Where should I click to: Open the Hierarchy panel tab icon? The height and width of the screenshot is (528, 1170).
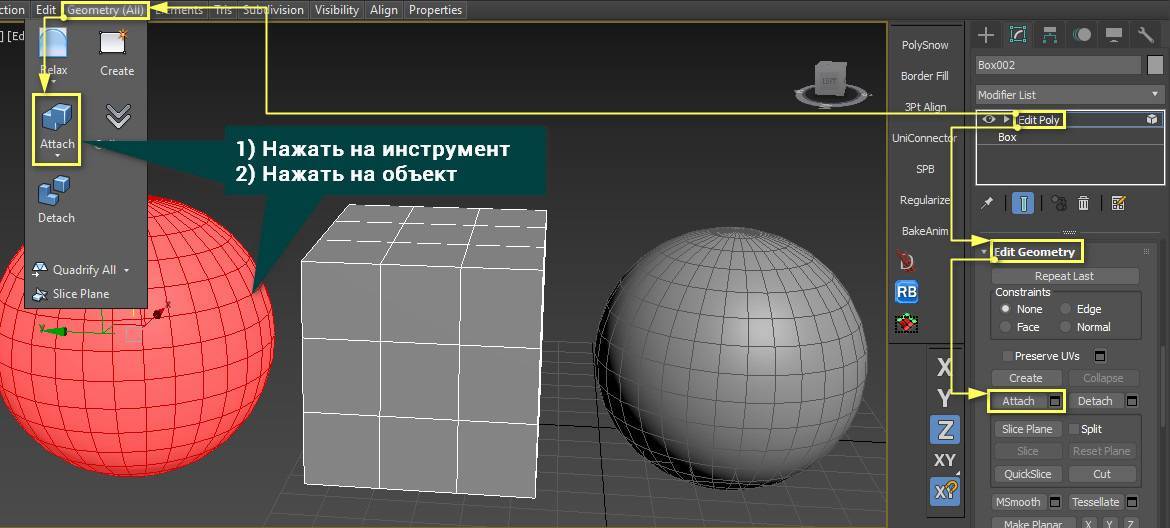tap(1050, 35)
